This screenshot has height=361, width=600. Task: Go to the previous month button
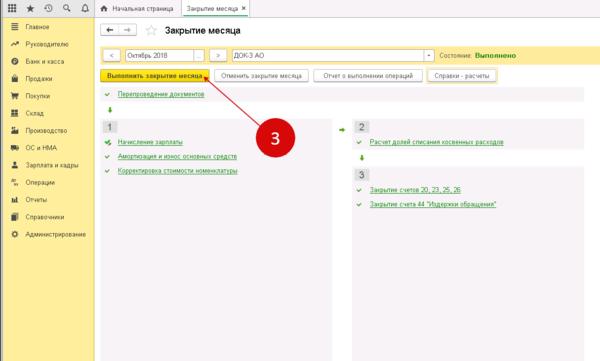[111, 56]
